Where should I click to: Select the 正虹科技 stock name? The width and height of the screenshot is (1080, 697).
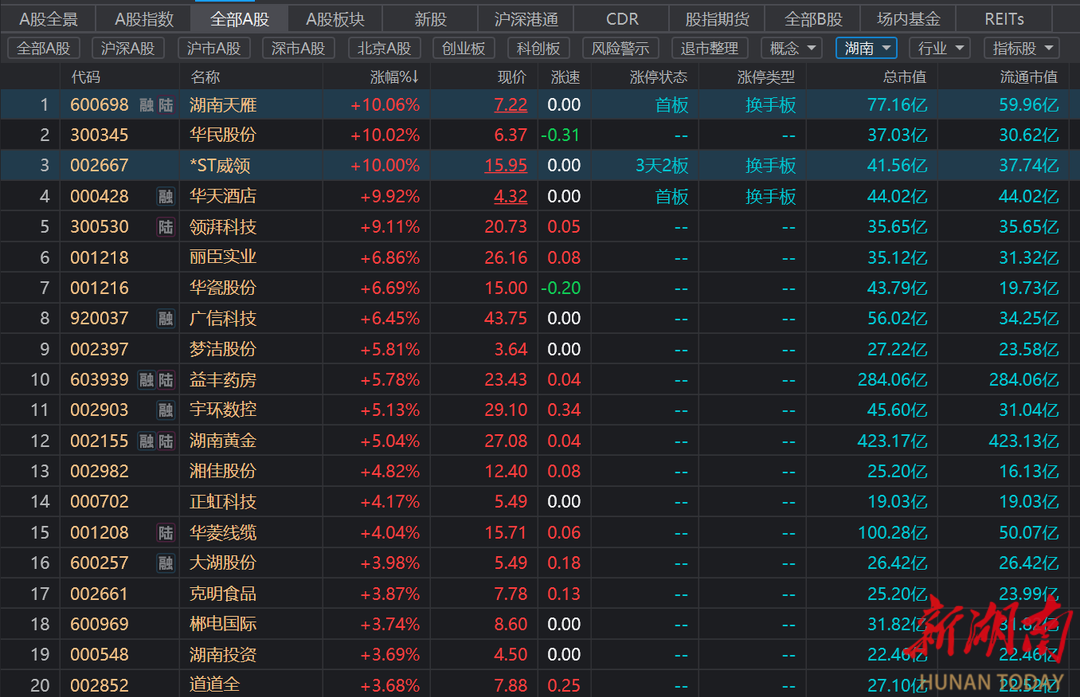223,502
